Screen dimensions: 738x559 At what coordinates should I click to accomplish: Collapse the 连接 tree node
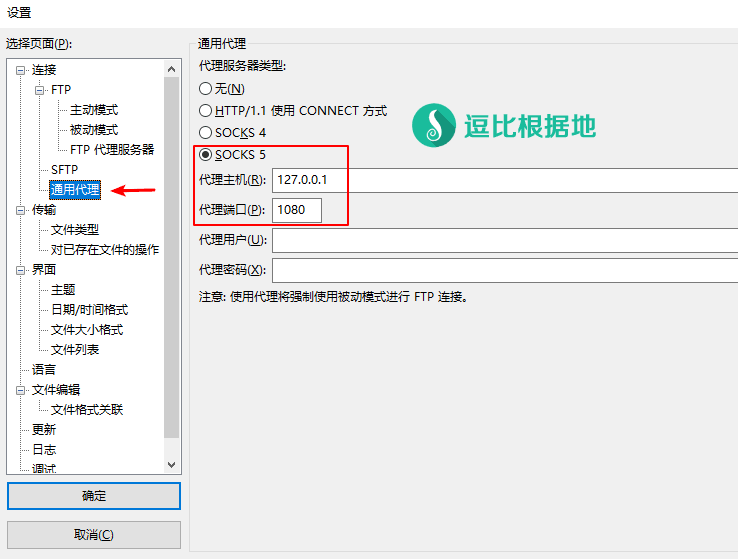tap(20, 70)
